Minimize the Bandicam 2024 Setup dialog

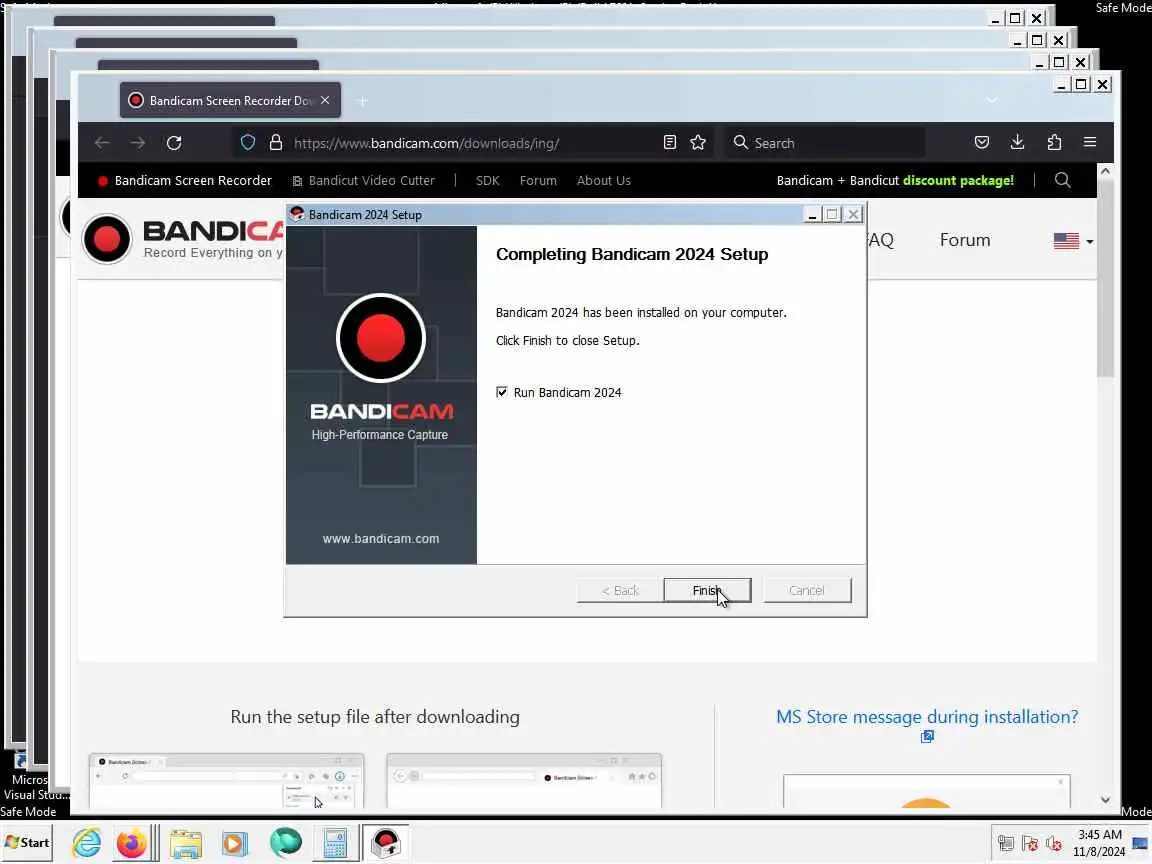pyautogui.click(x=812, y=215)
